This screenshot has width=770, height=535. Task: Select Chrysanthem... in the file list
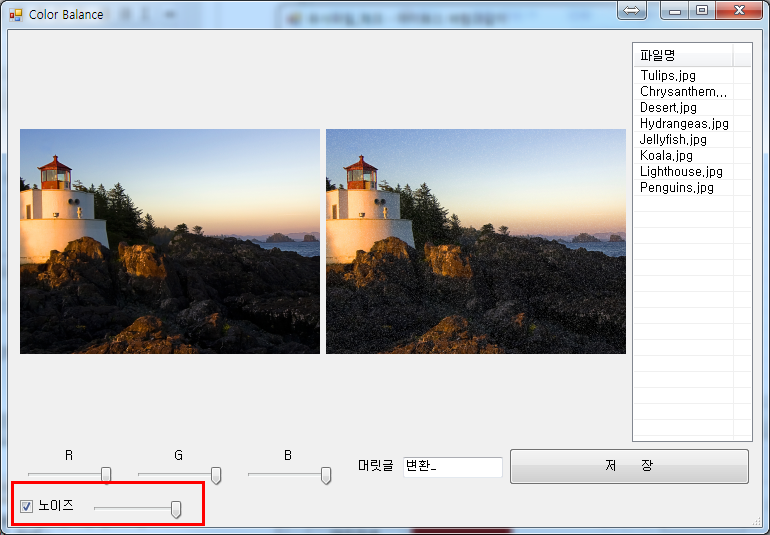click(x=683, y=91)
